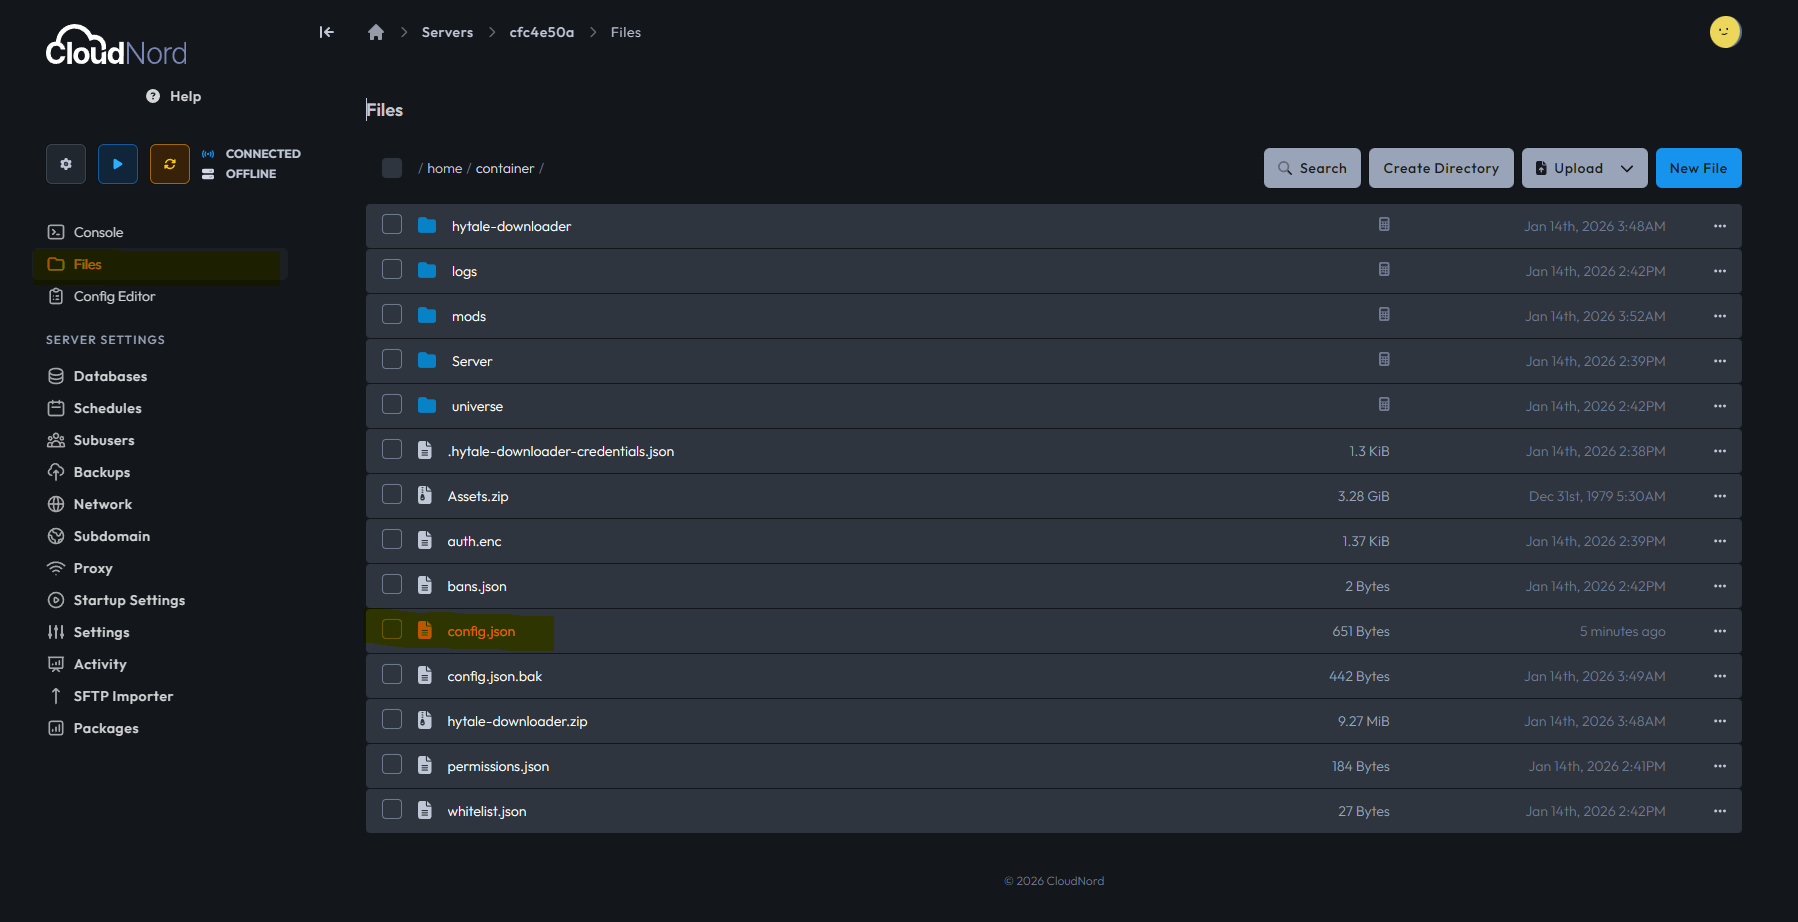Click the Create Directory button
This screenshot has height=922, width=1798.
pos(1440,168)
